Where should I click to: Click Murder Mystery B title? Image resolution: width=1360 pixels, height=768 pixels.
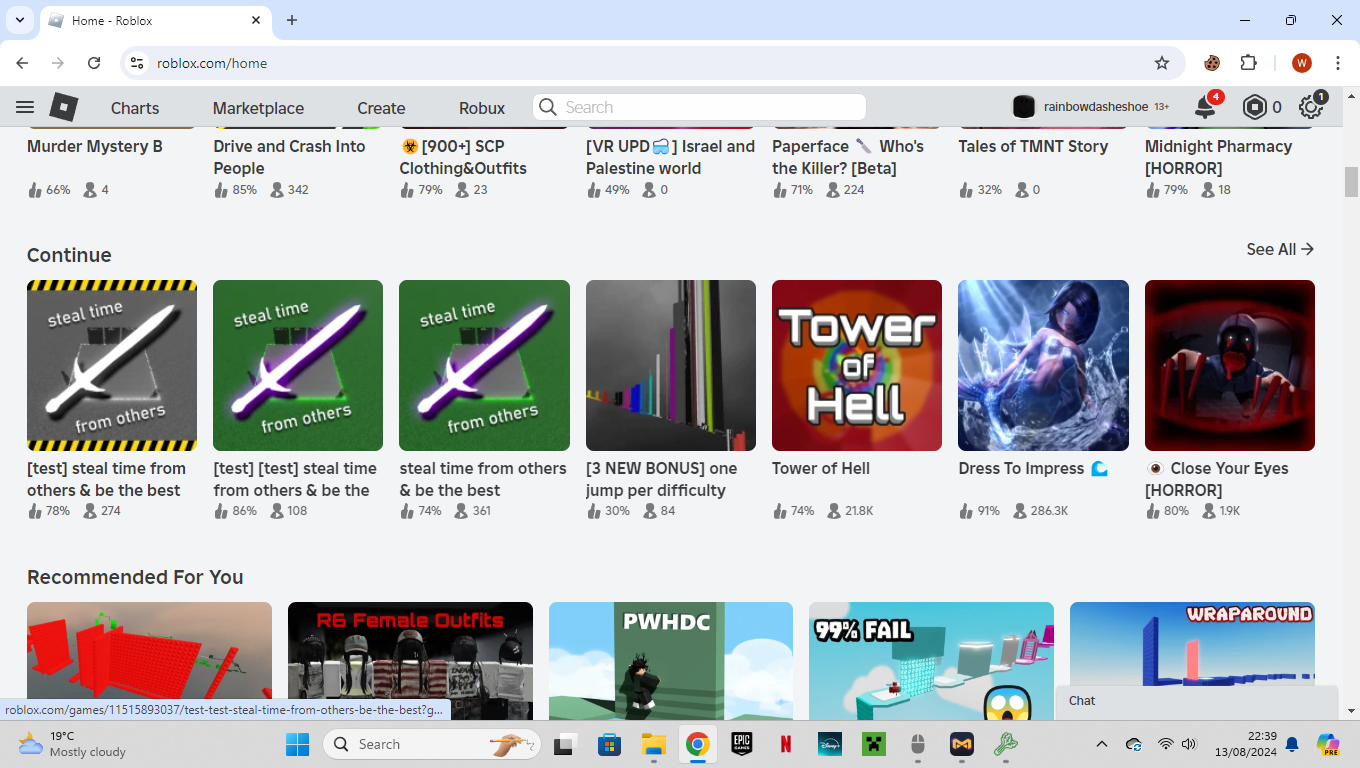point(95,146)
